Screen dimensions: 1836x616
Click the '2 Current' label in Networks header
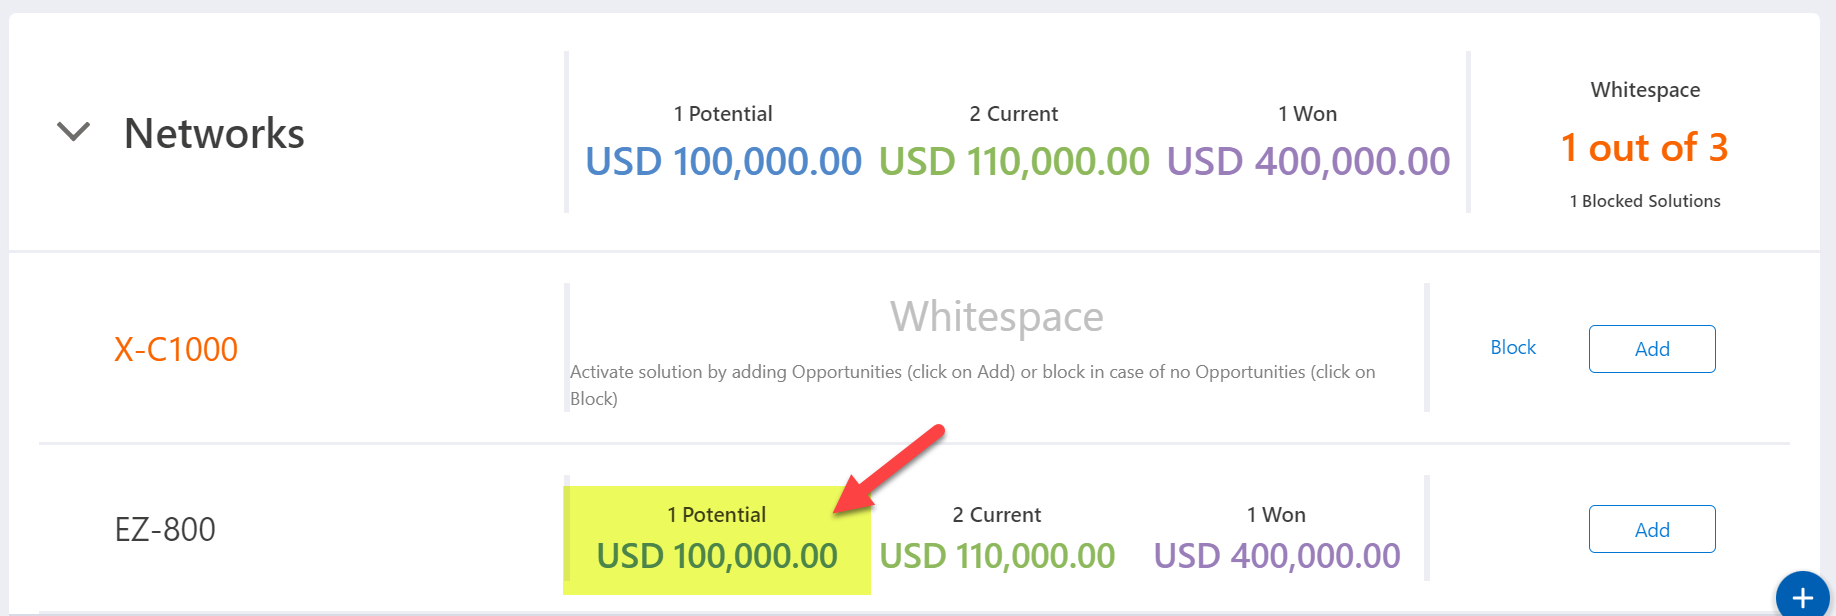1013,114
